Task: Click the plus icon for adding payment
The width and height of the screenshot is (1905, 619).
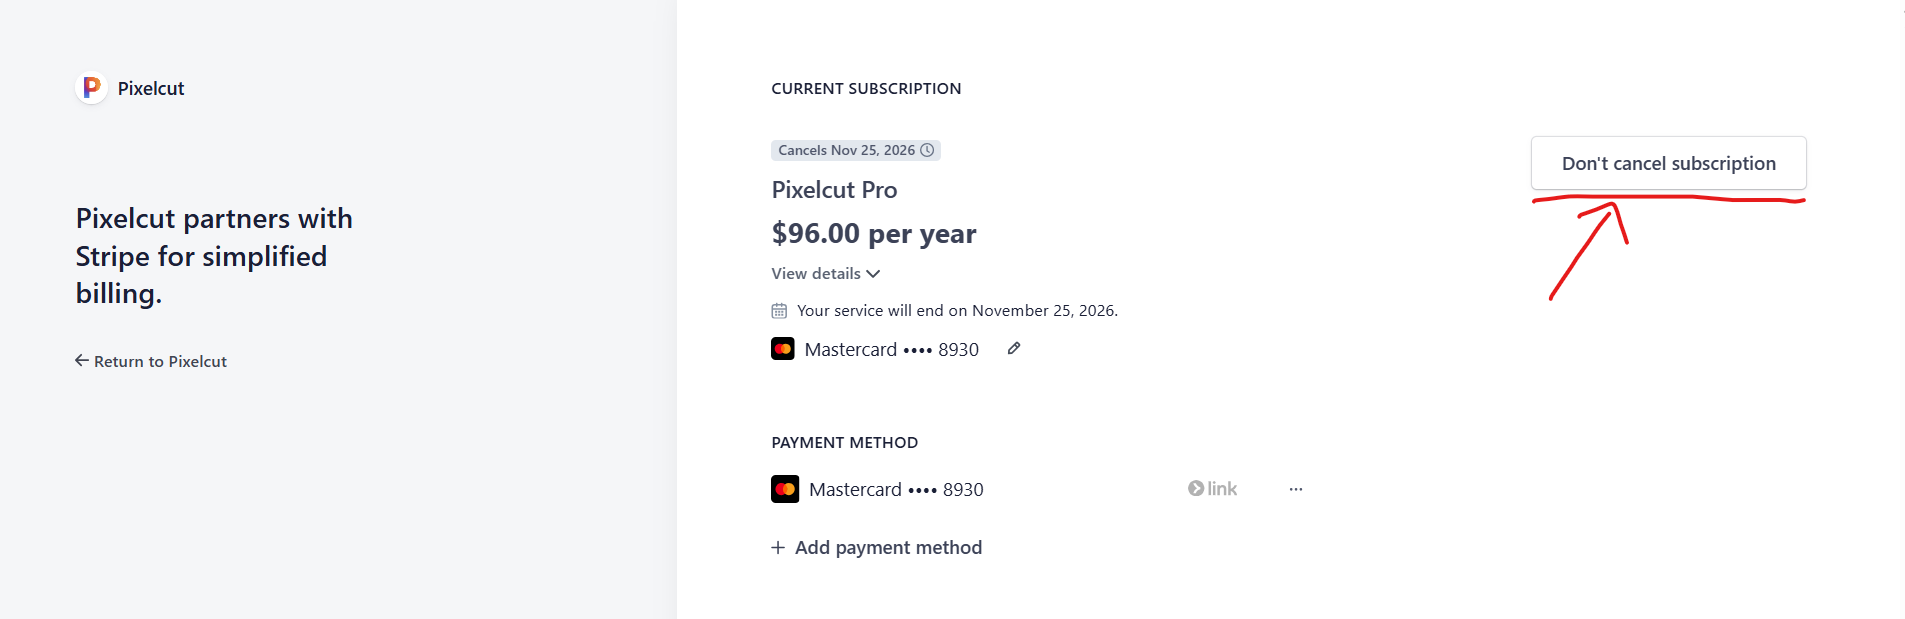Action: tap(778, 548)
